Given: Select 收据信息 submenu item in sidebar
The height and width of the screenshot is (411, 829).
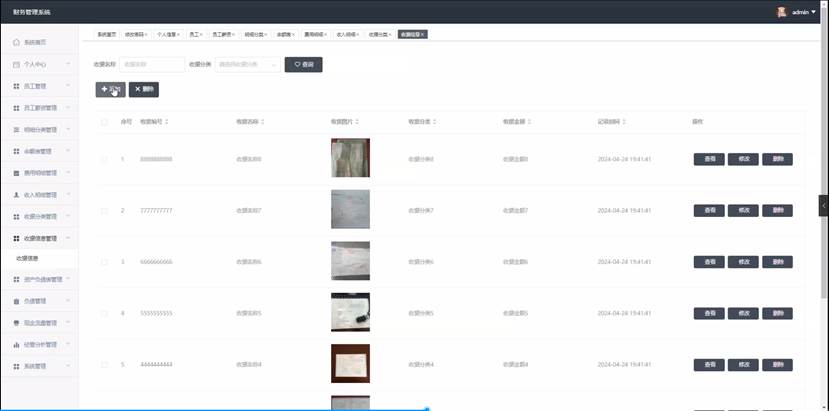Looking at the screenshot, I should [x=39, y=259].
